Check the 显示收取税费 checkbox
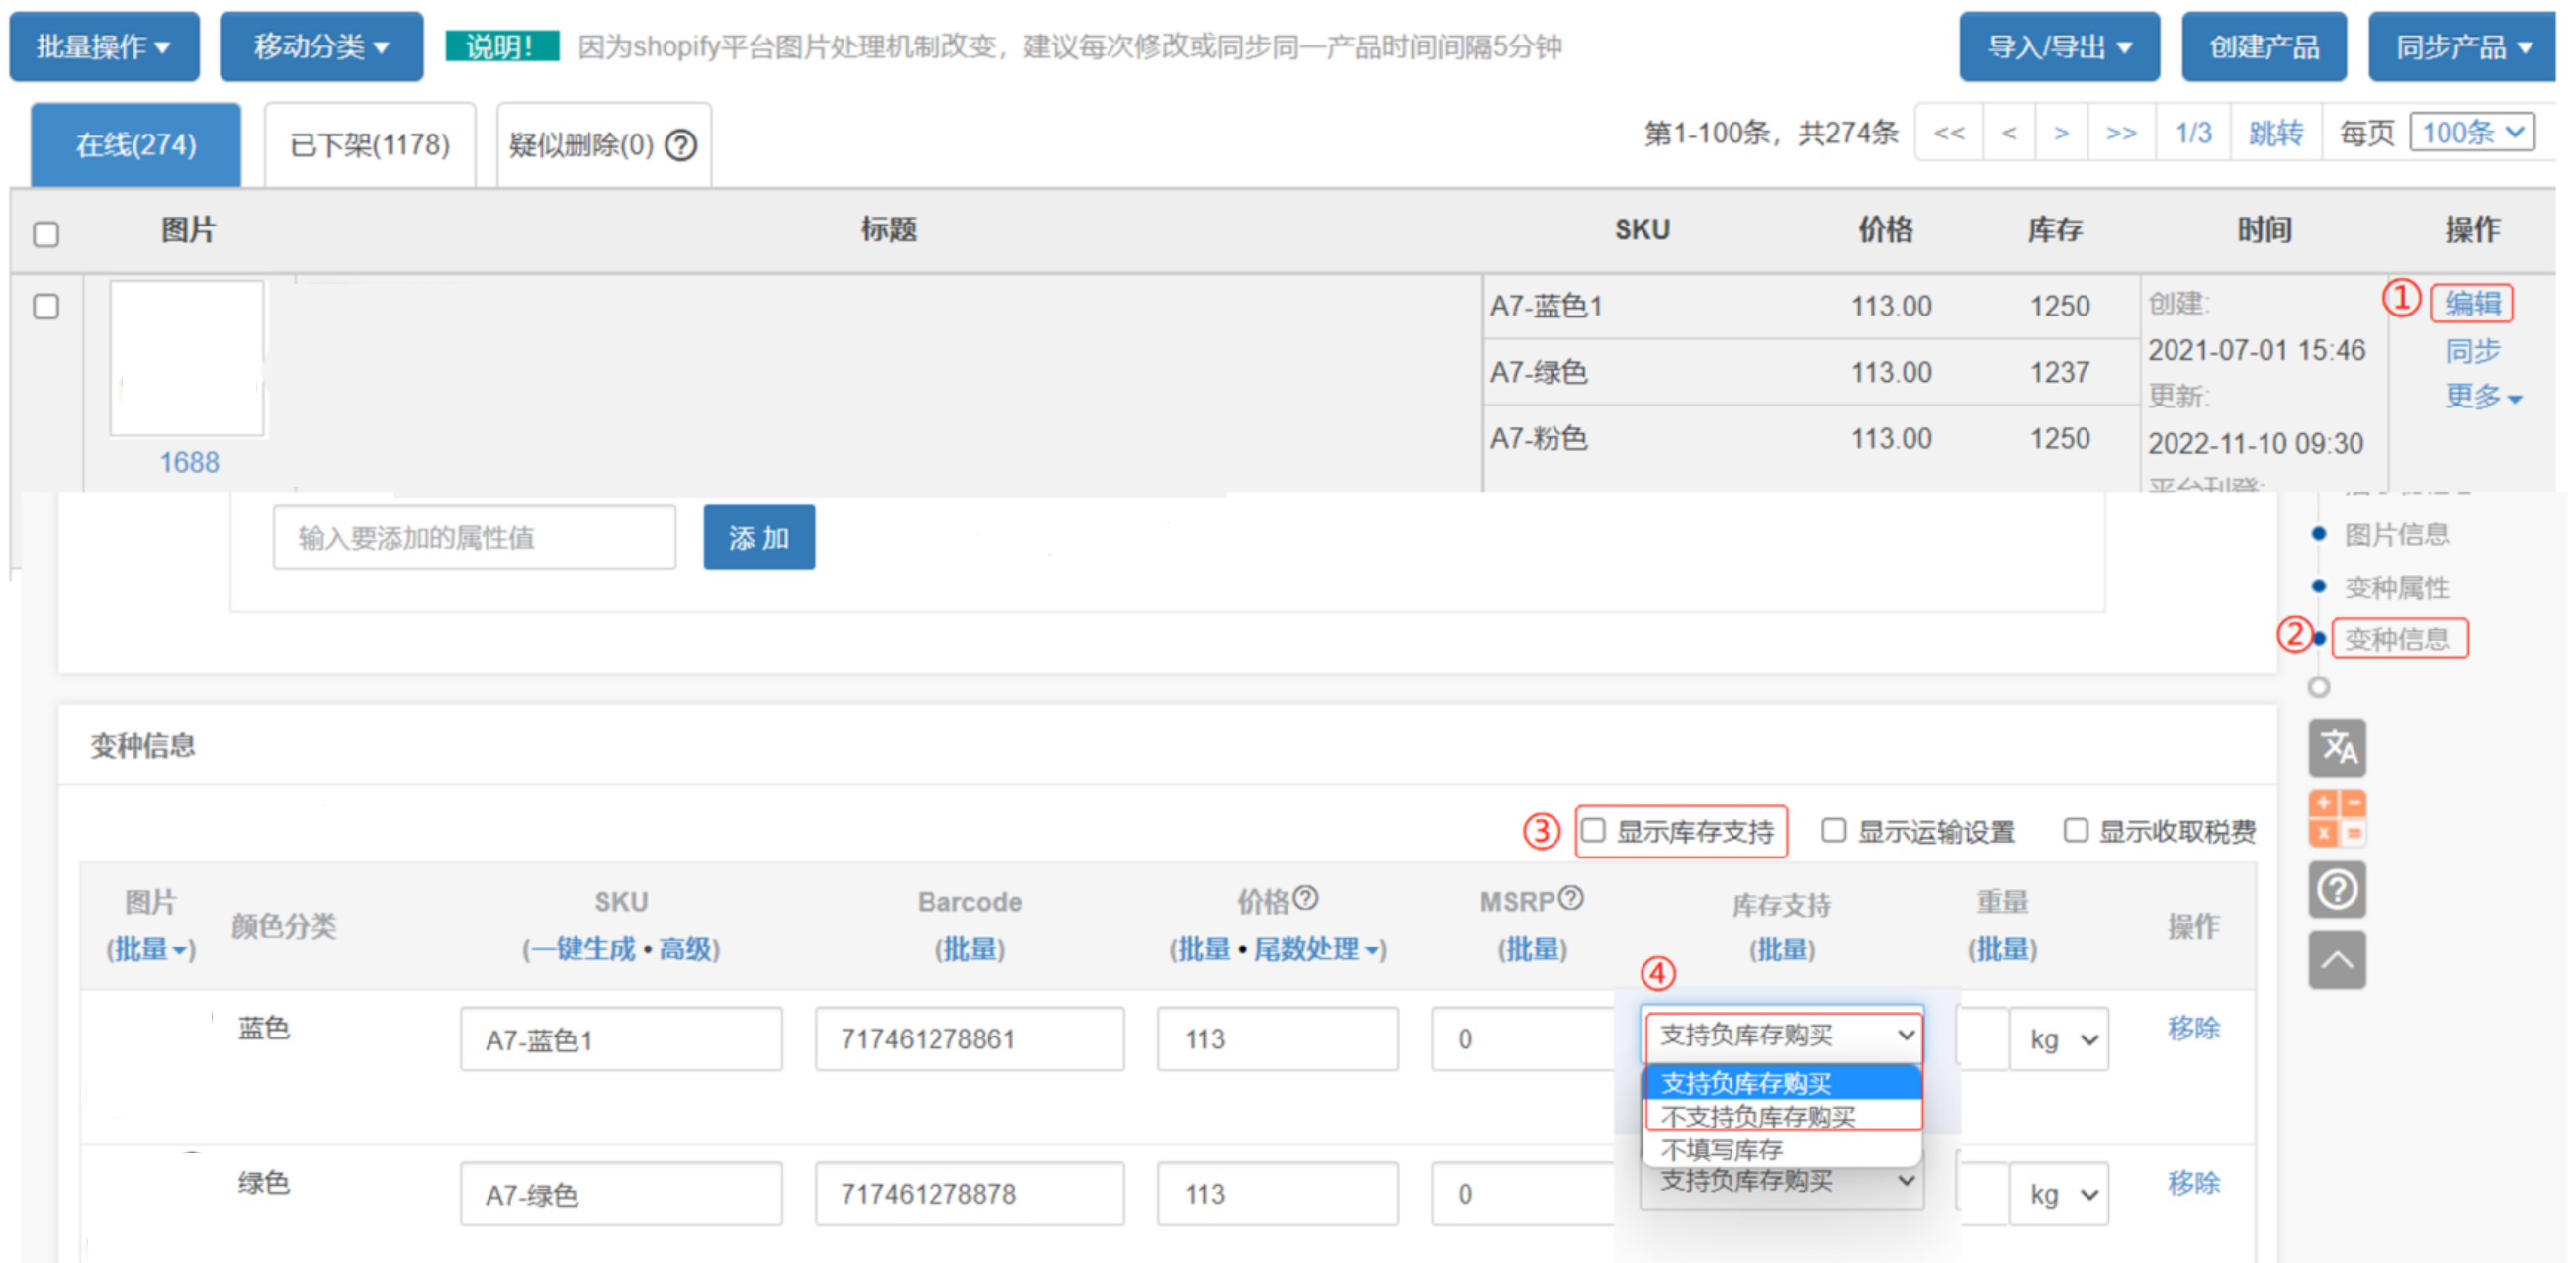 [x=2075, y=830]
